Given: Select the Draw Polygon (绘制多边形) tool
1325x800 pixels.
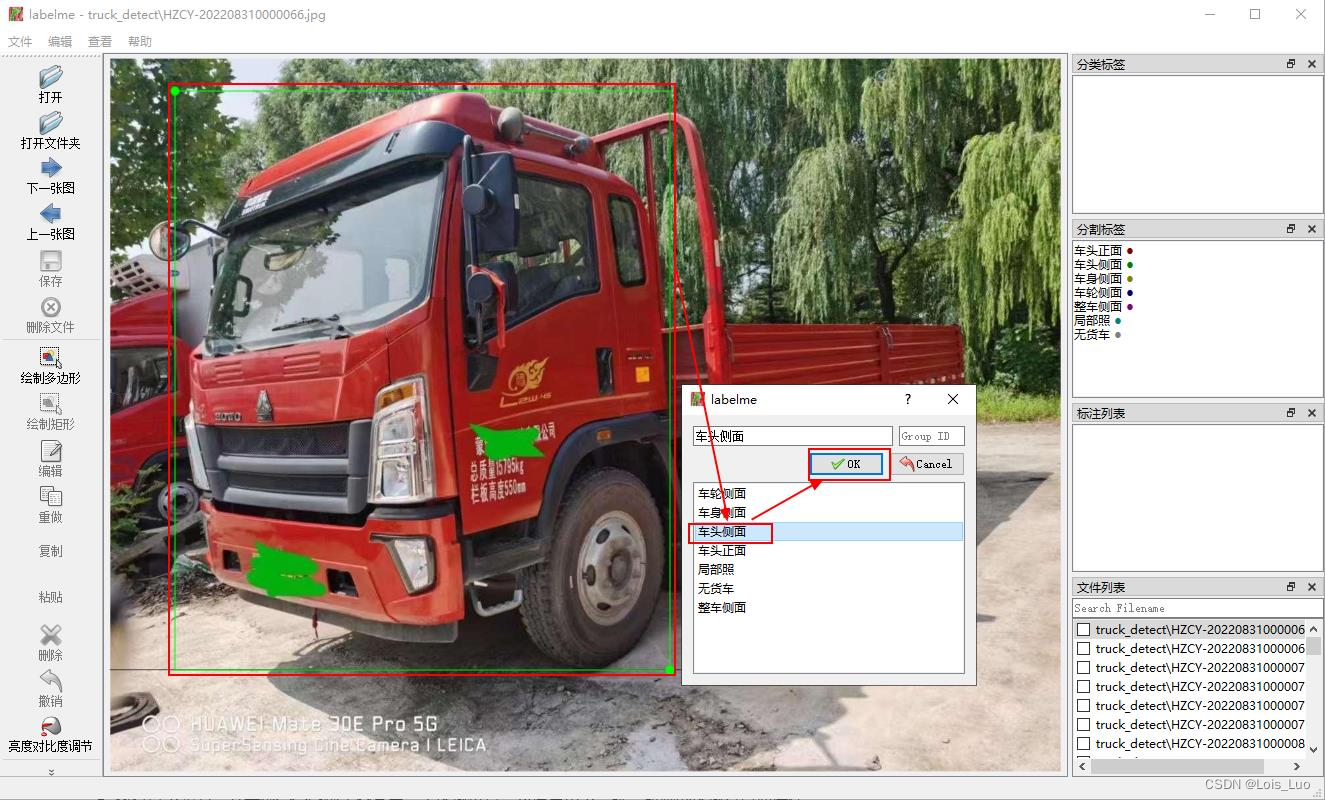Looking at the screenshot, I should coord(50,365).
